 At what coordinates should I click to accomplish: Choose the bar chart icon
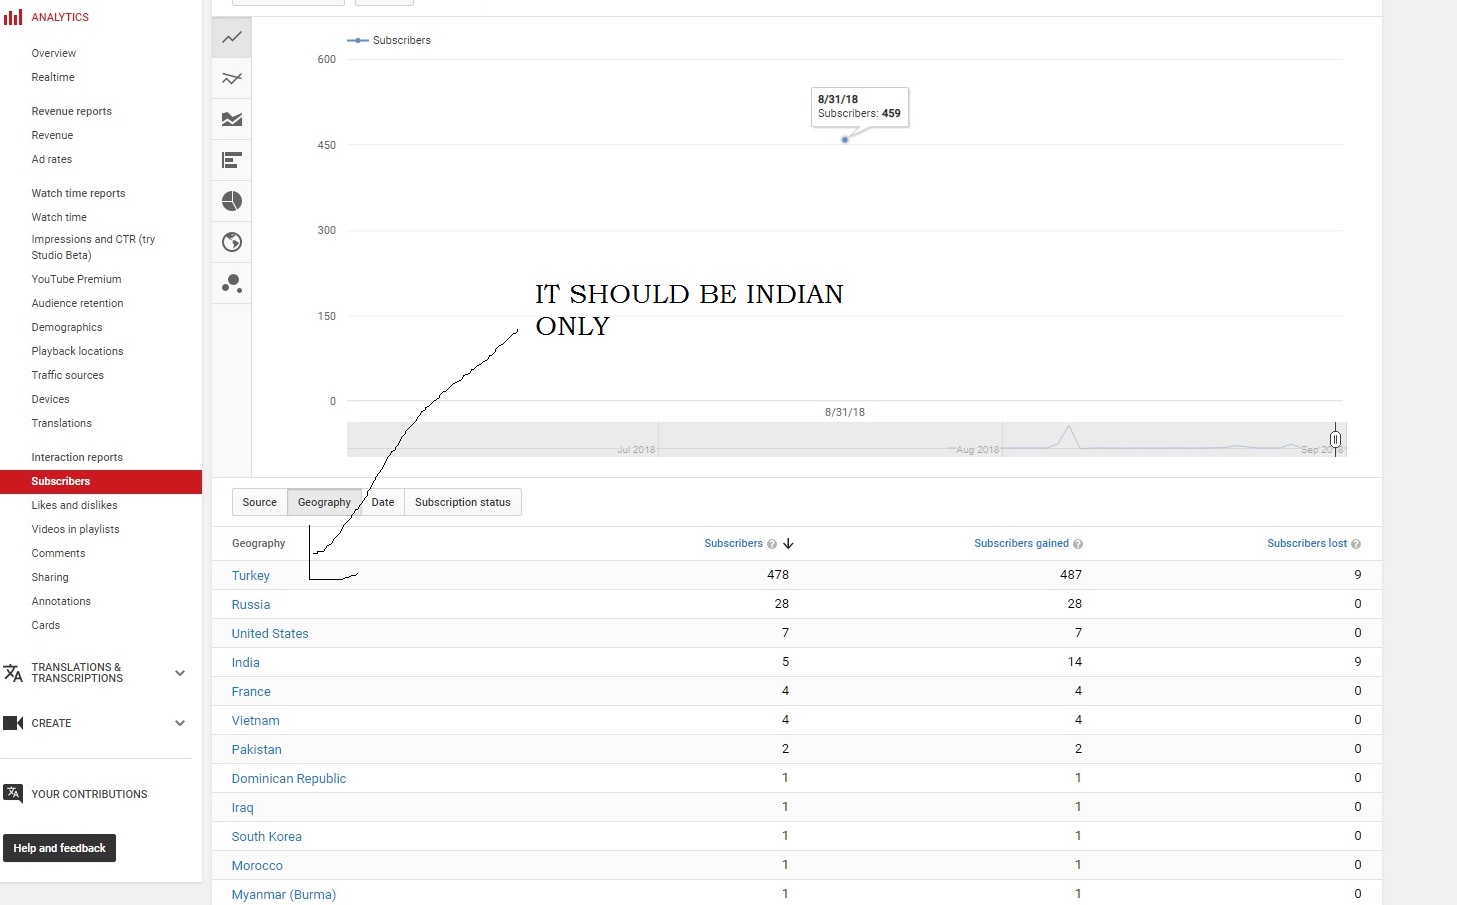[232, 160]
